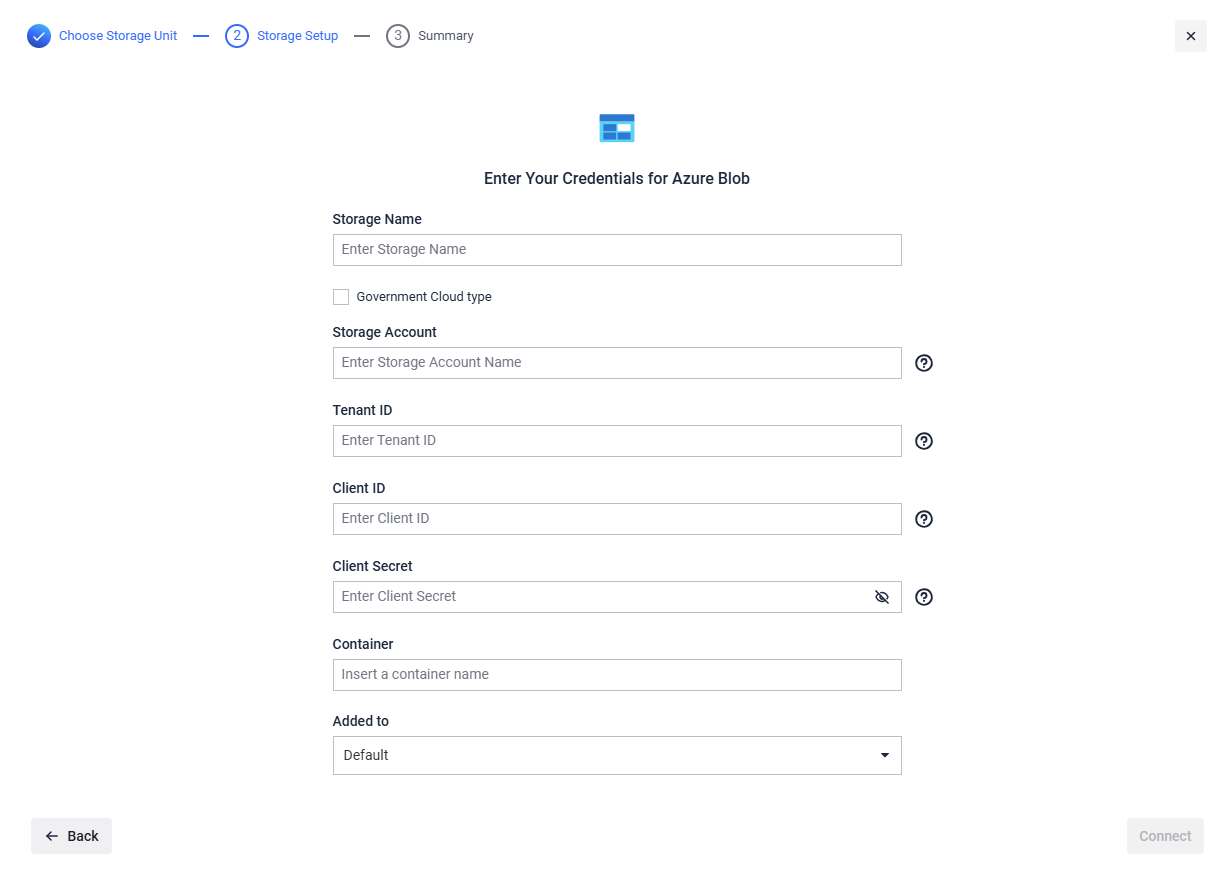1232x881 pixels.
Task: Go to the Choose Storage Unit step
Action: click(118, 36)
